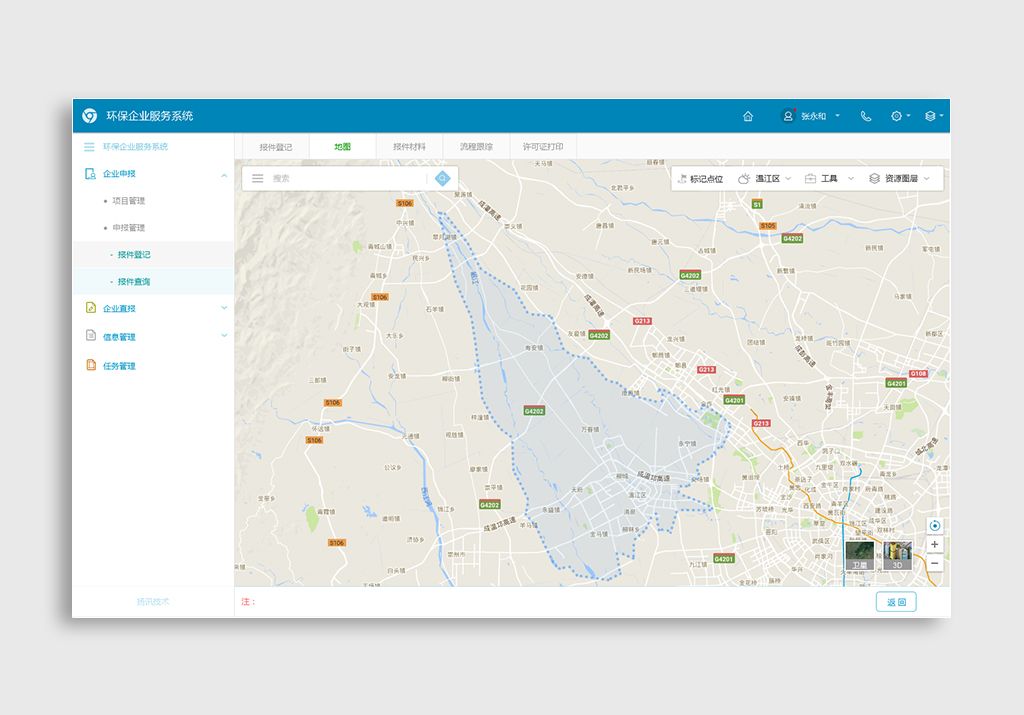Screen dimensions: 1024x715
Task: Open the phone contact icon
Action: coord(865,116)
